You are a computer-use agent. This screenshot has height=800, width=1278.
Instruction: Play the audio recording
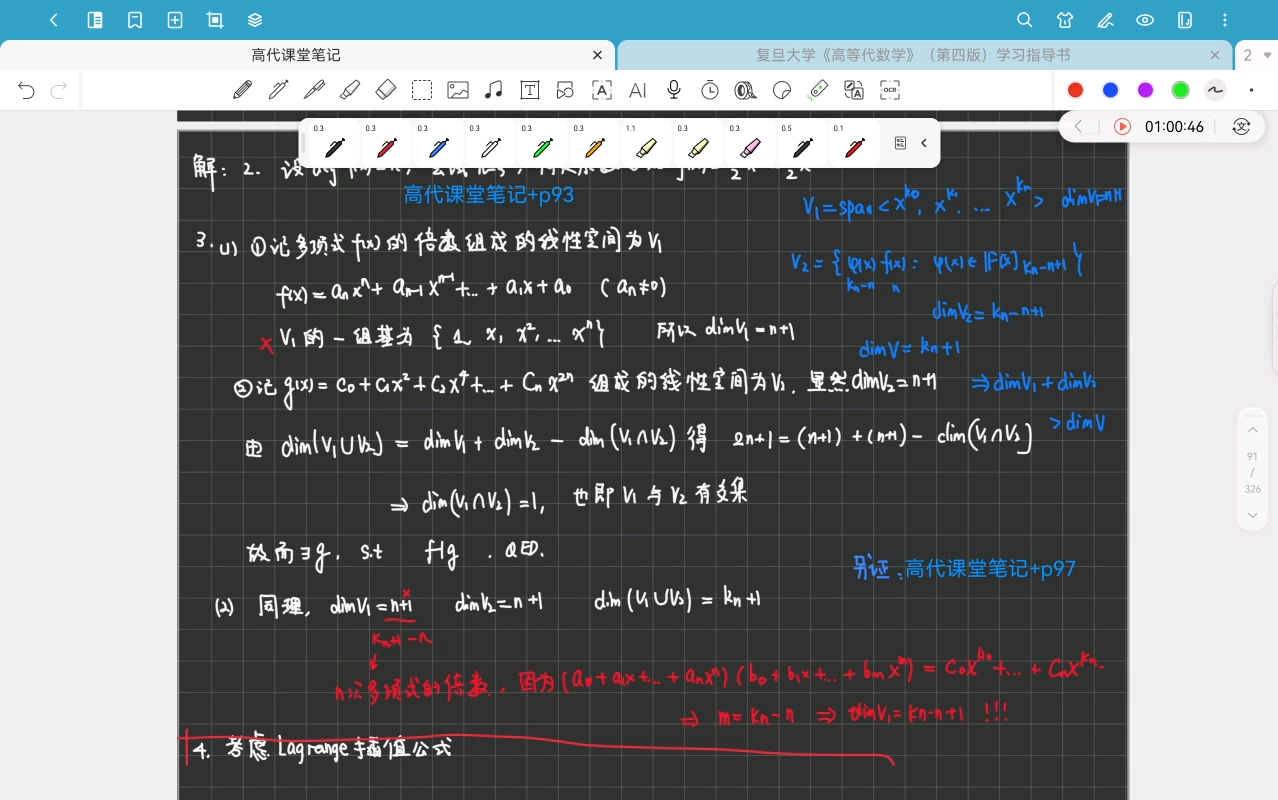[1122, 127]
